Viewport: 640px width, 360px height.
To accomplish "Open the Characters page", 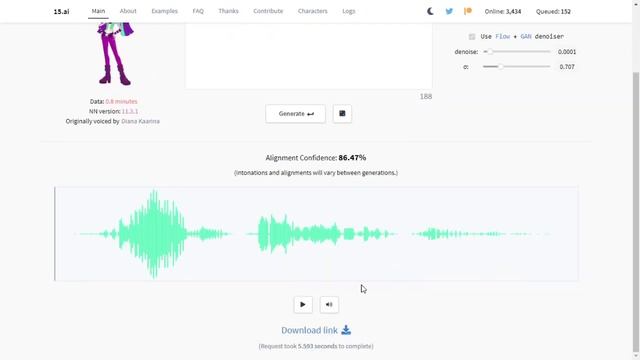I will [x=313, y=11].
